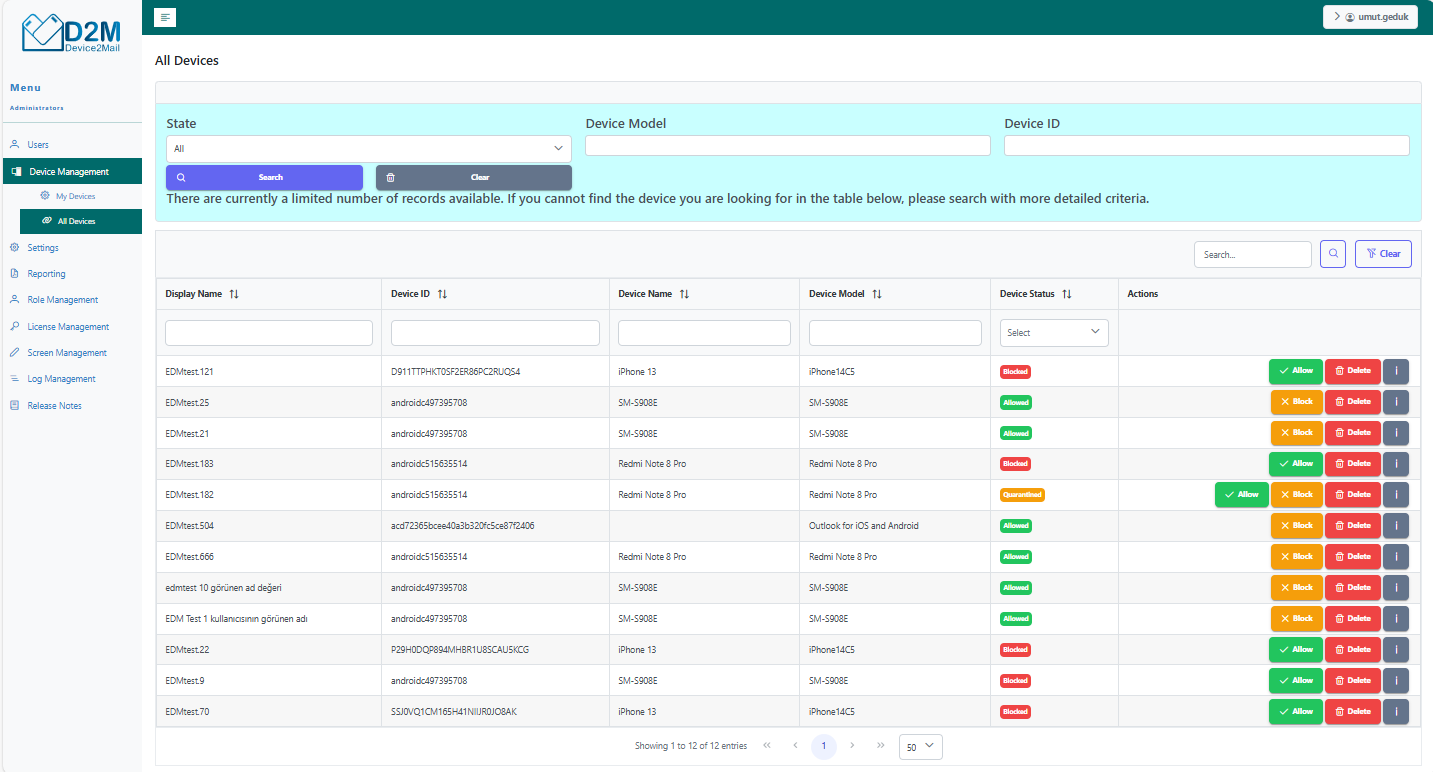
Task: Go to License Management menu
Action: click(x=68, y=327)
